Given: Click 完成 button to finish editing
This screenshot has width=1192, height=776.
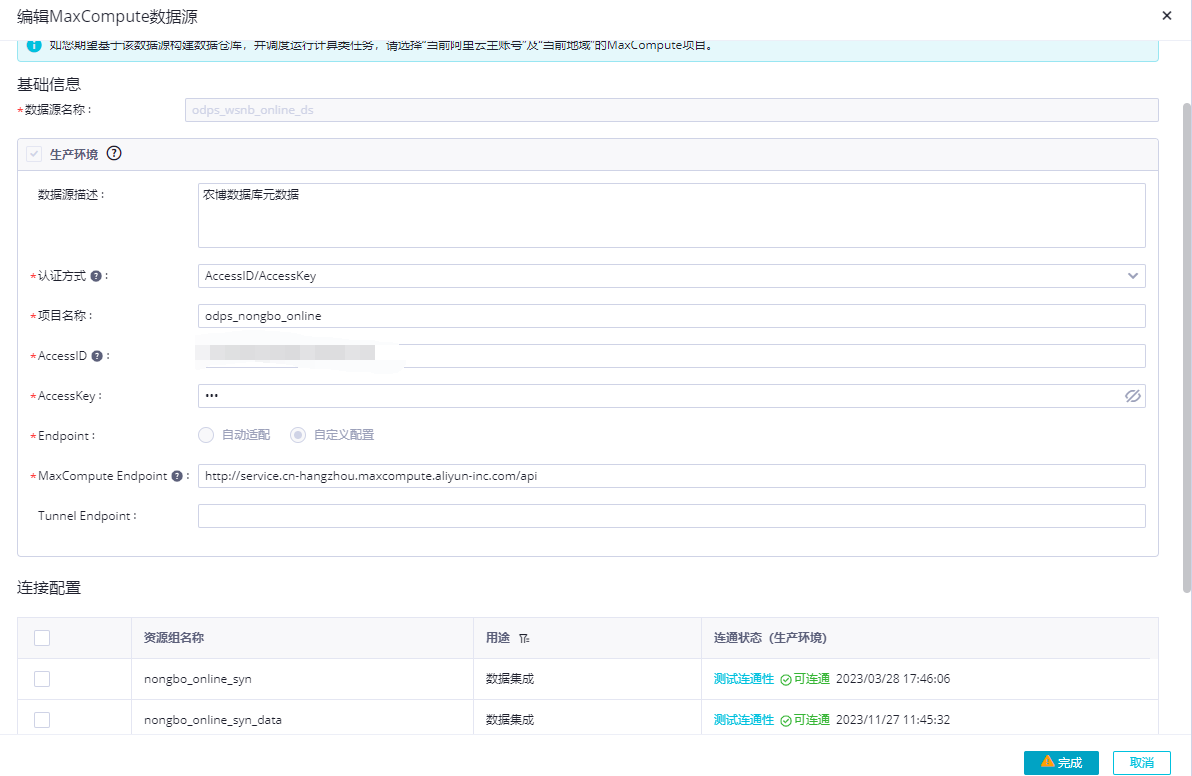Looking at the screenshot, I should (1061, 762).
